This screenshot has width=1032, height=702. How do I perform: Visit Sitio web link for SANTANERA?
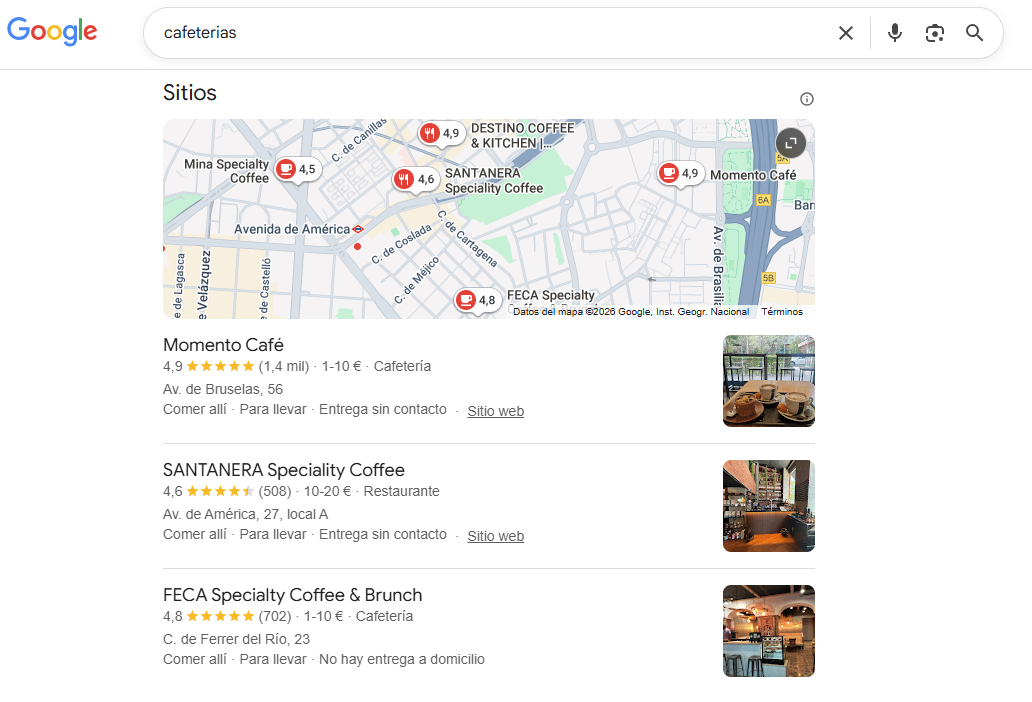click(496, 536)
